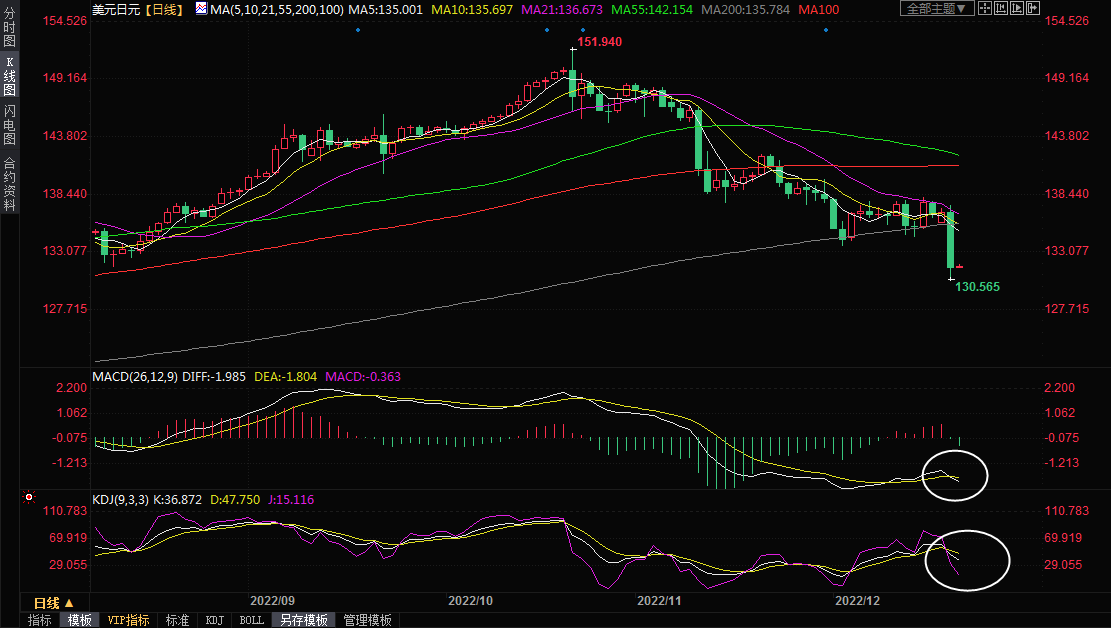Click the 151.940 high price marker

599,42
